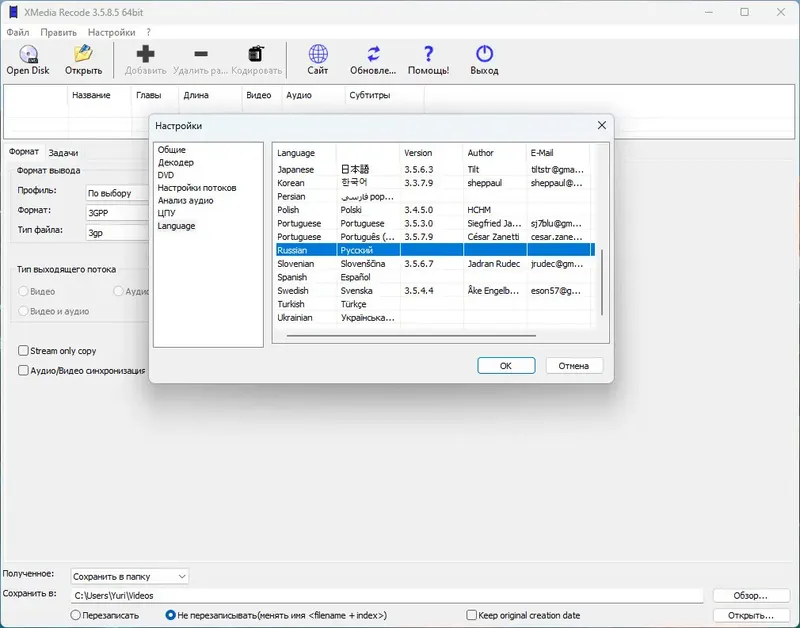Image resolution: width=800 pixels, height=628 pixels.
Task: Open the Формат 3GPP combo box
Action: click(x=118, y=213)
